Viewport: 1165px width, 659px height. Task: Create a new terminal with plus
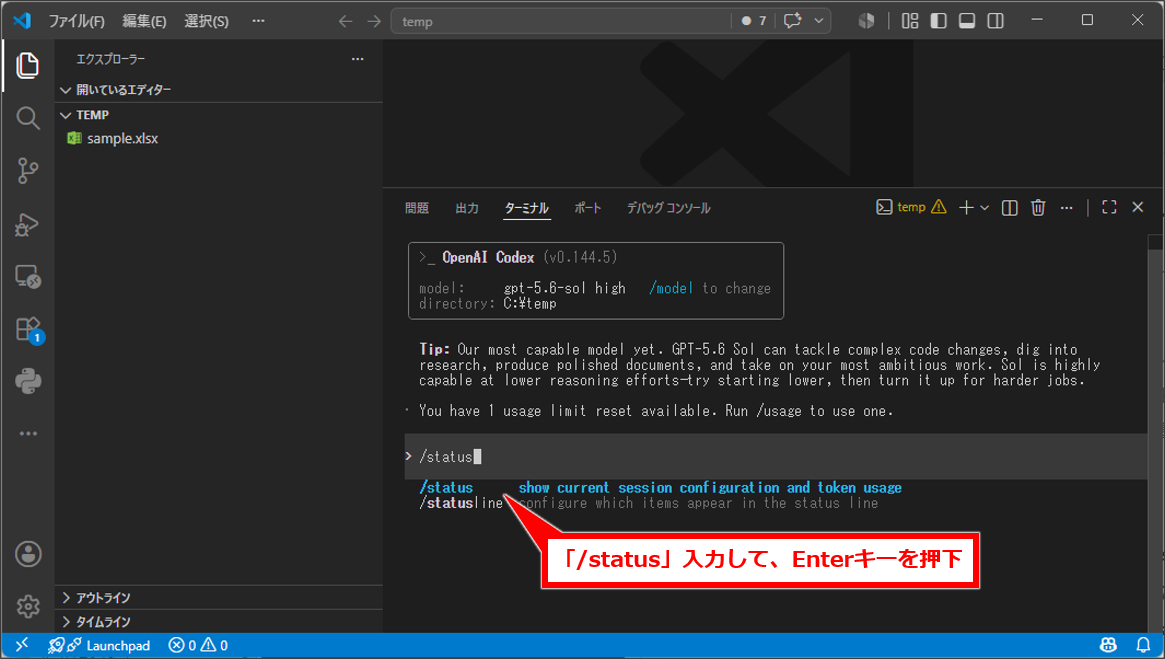pos(966,208)
